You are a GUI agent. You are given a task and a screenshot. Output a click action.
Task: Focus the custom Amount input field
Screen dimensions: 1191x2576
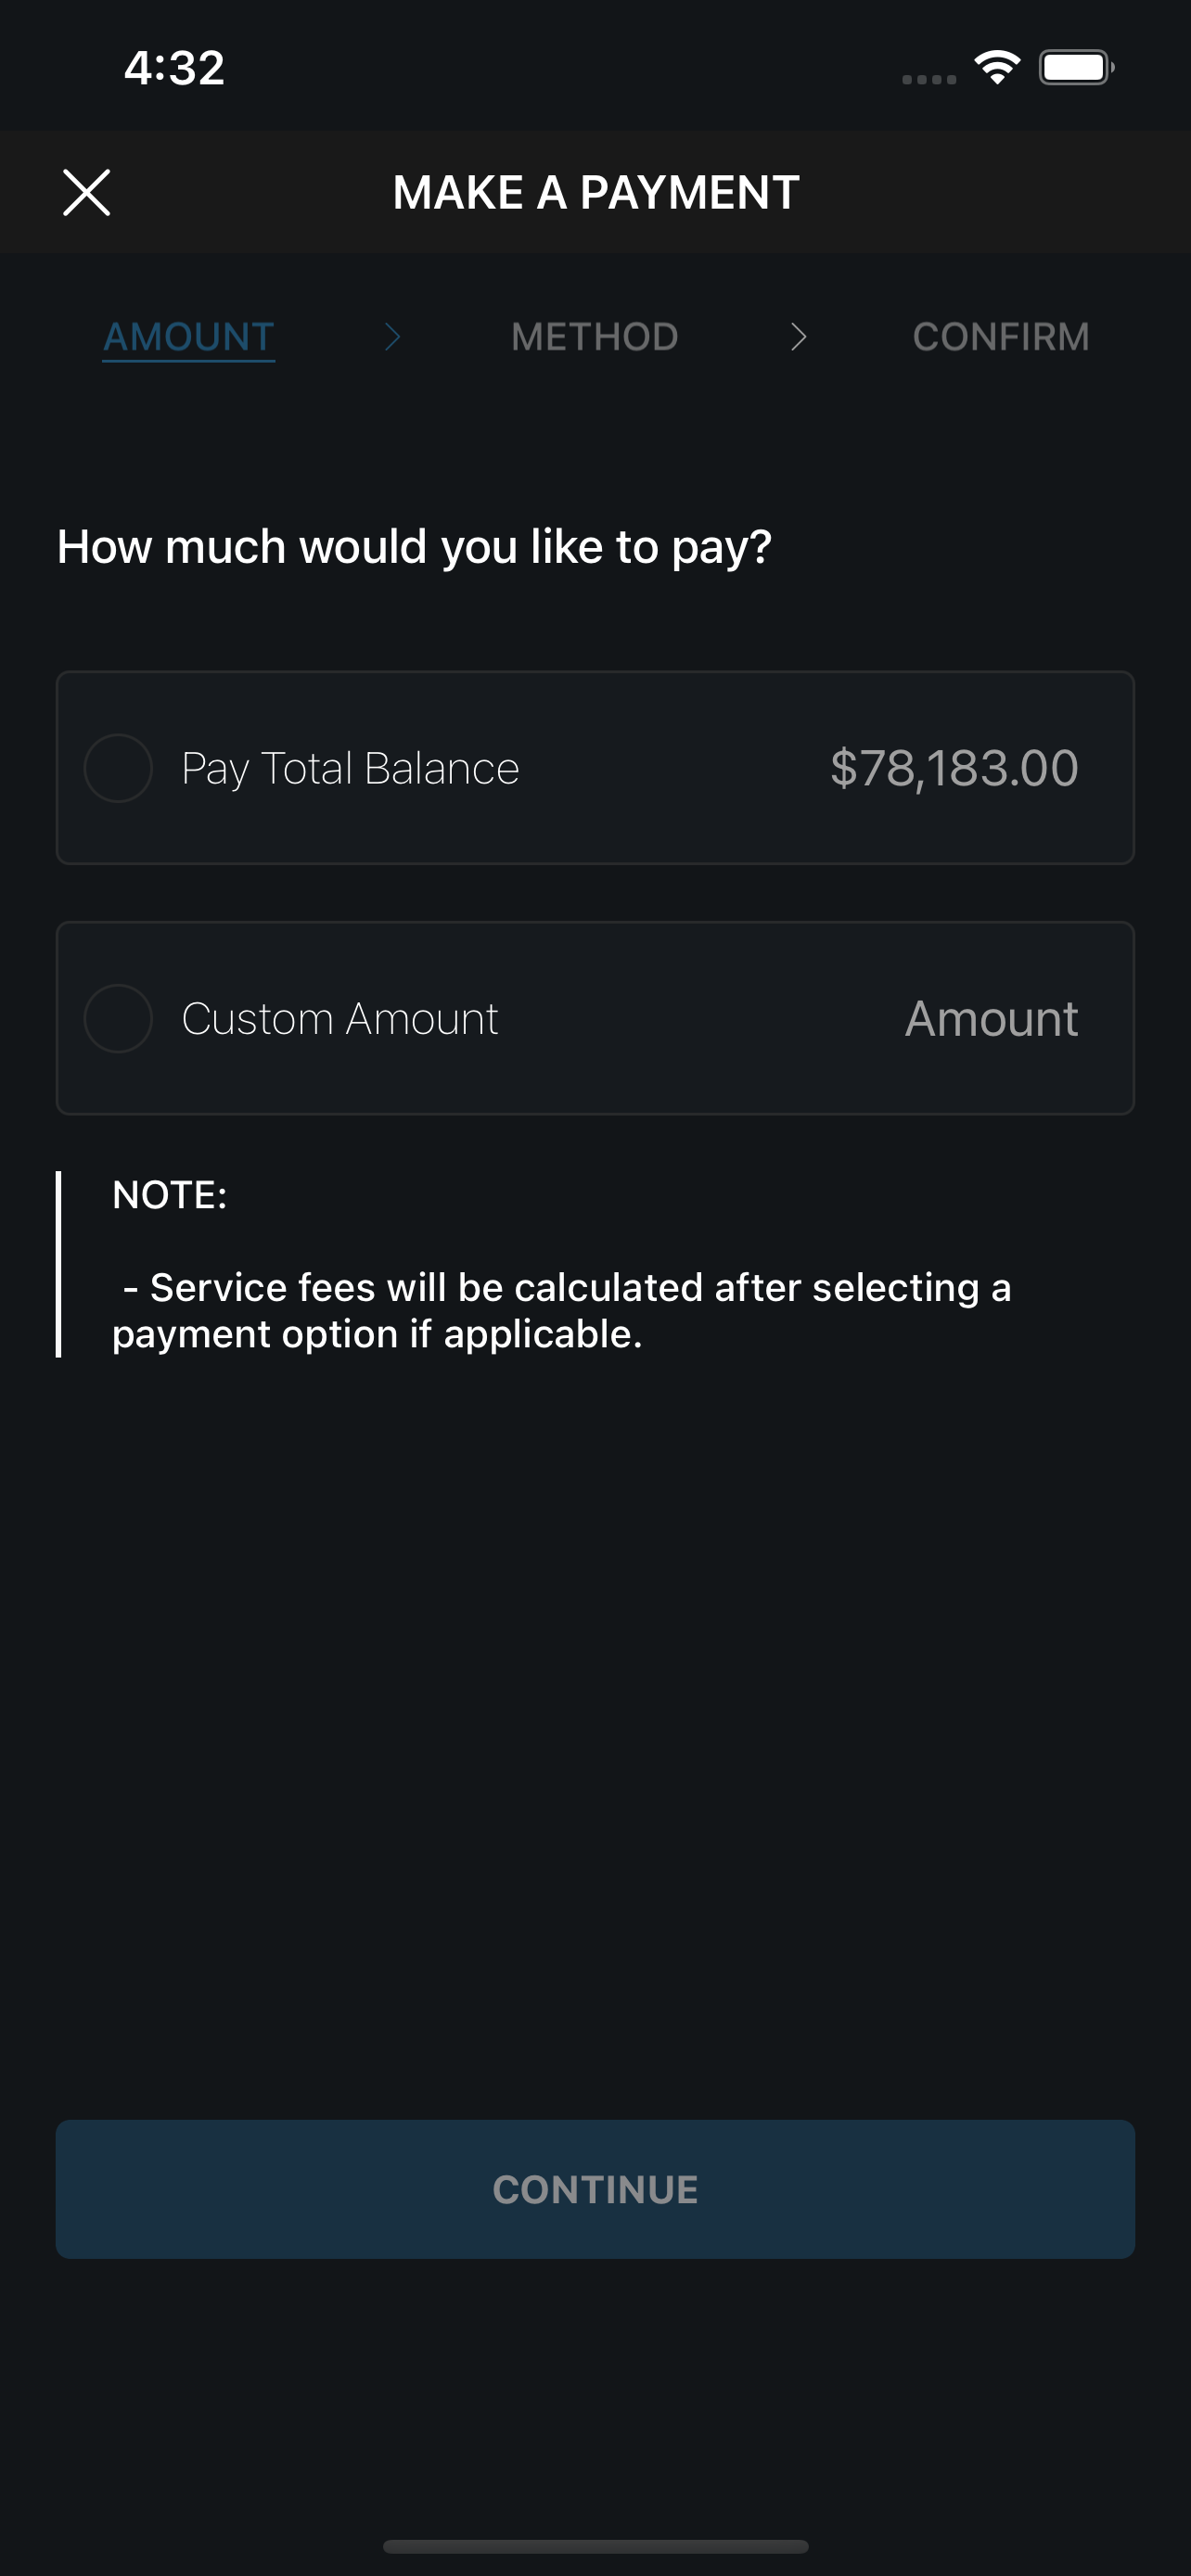(991, 1019)
